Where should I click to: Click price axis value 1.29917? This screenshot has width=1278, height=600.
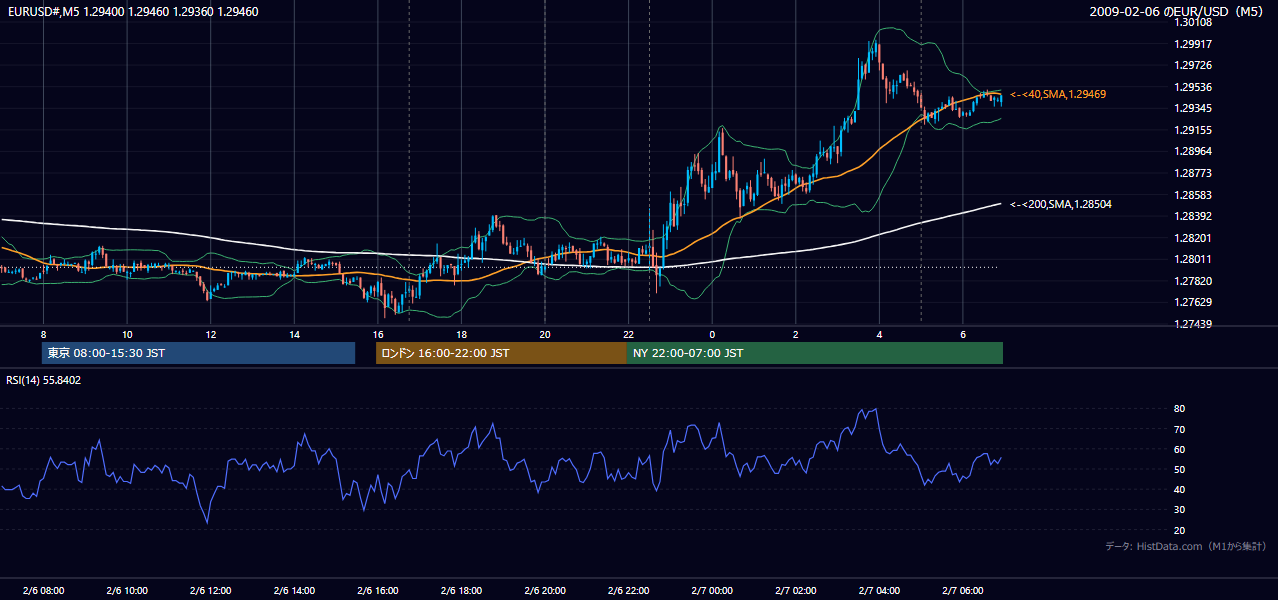1193,44
